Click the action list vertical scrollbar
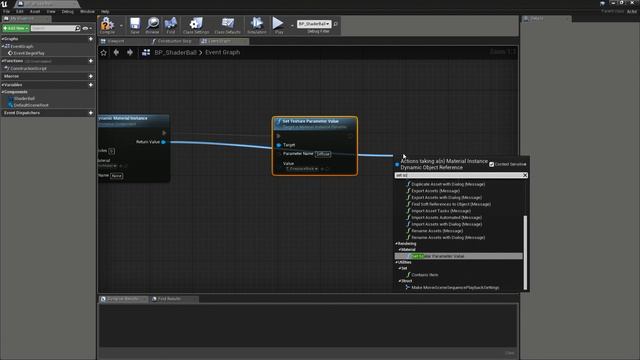This screenshot has width=640, height=360. point(525,252)
